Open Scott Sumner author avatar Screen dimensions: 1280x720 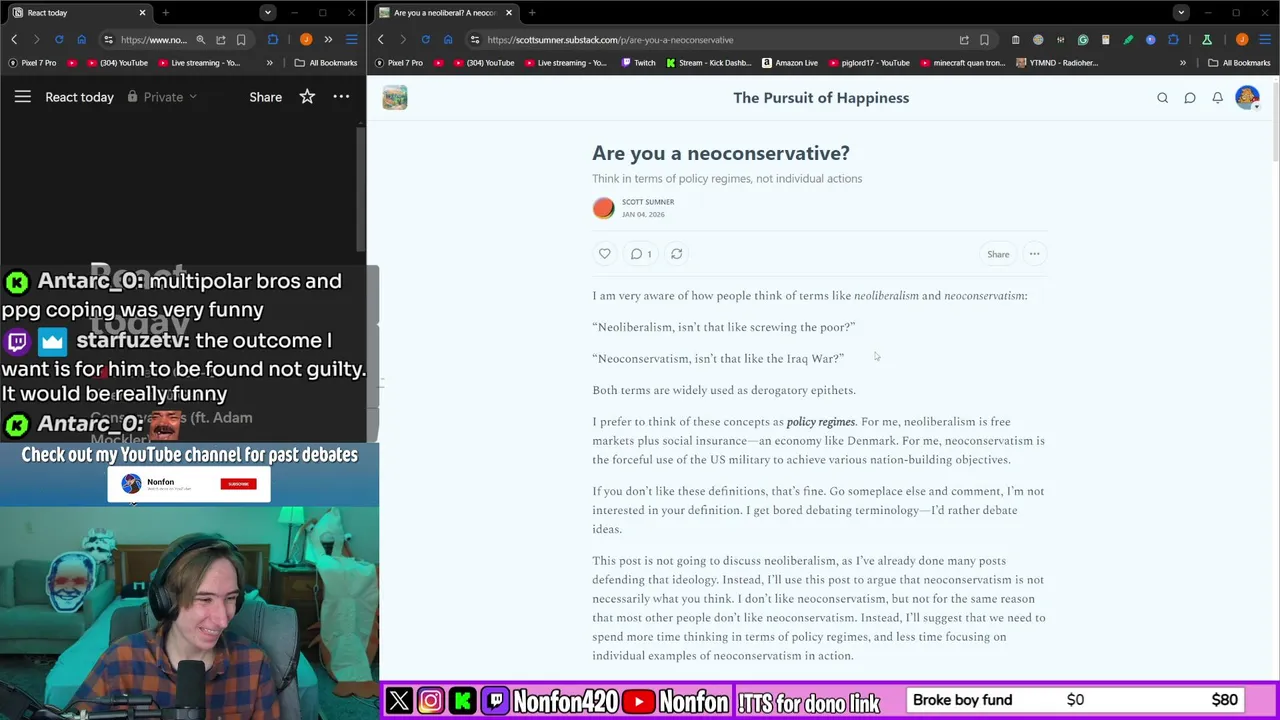coord(603,208)
